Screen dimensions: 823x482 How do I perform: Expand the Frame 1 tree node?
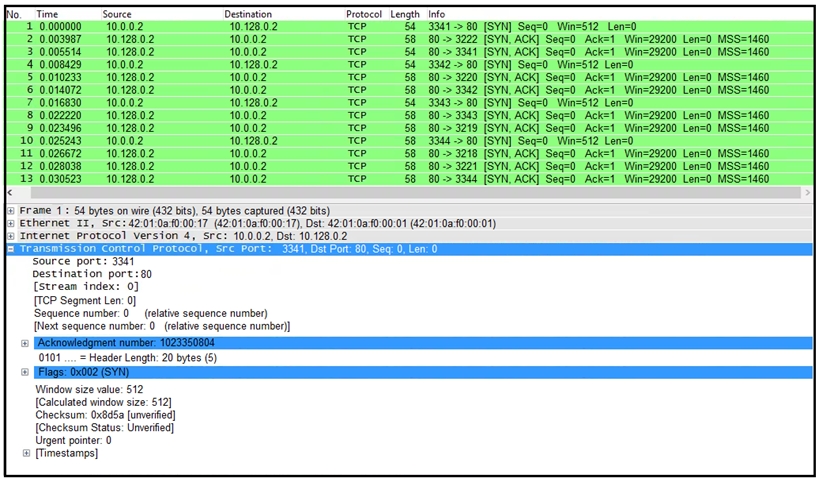[10, 211]
